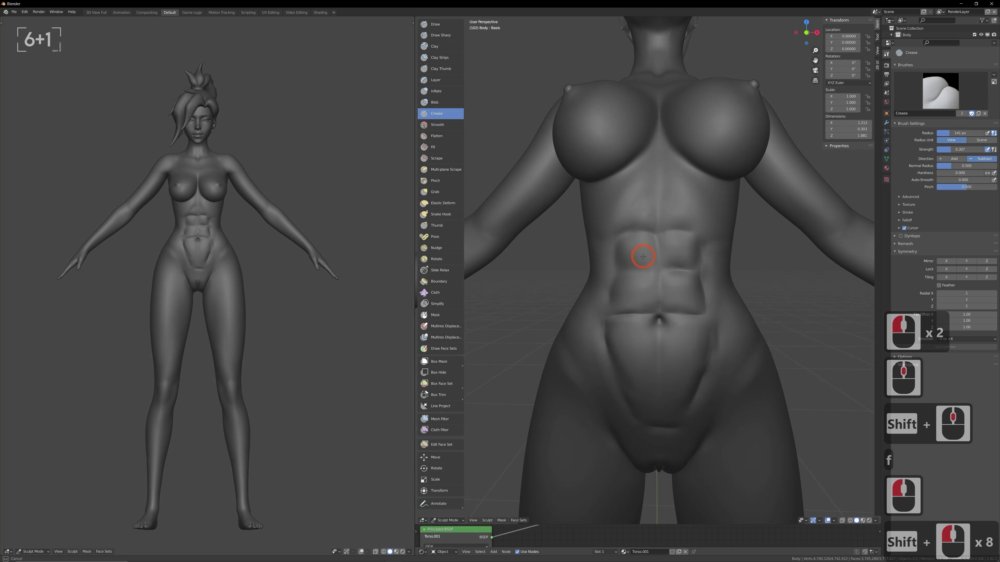
Task: Select Scene Collection in the outliner
Action: click(909, 29)
